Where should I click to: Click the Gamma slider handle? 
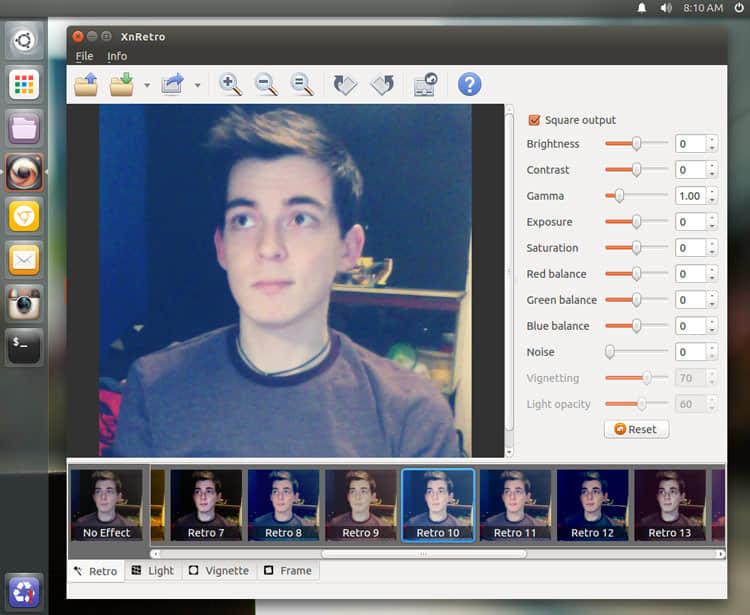[x=619, y=196]
